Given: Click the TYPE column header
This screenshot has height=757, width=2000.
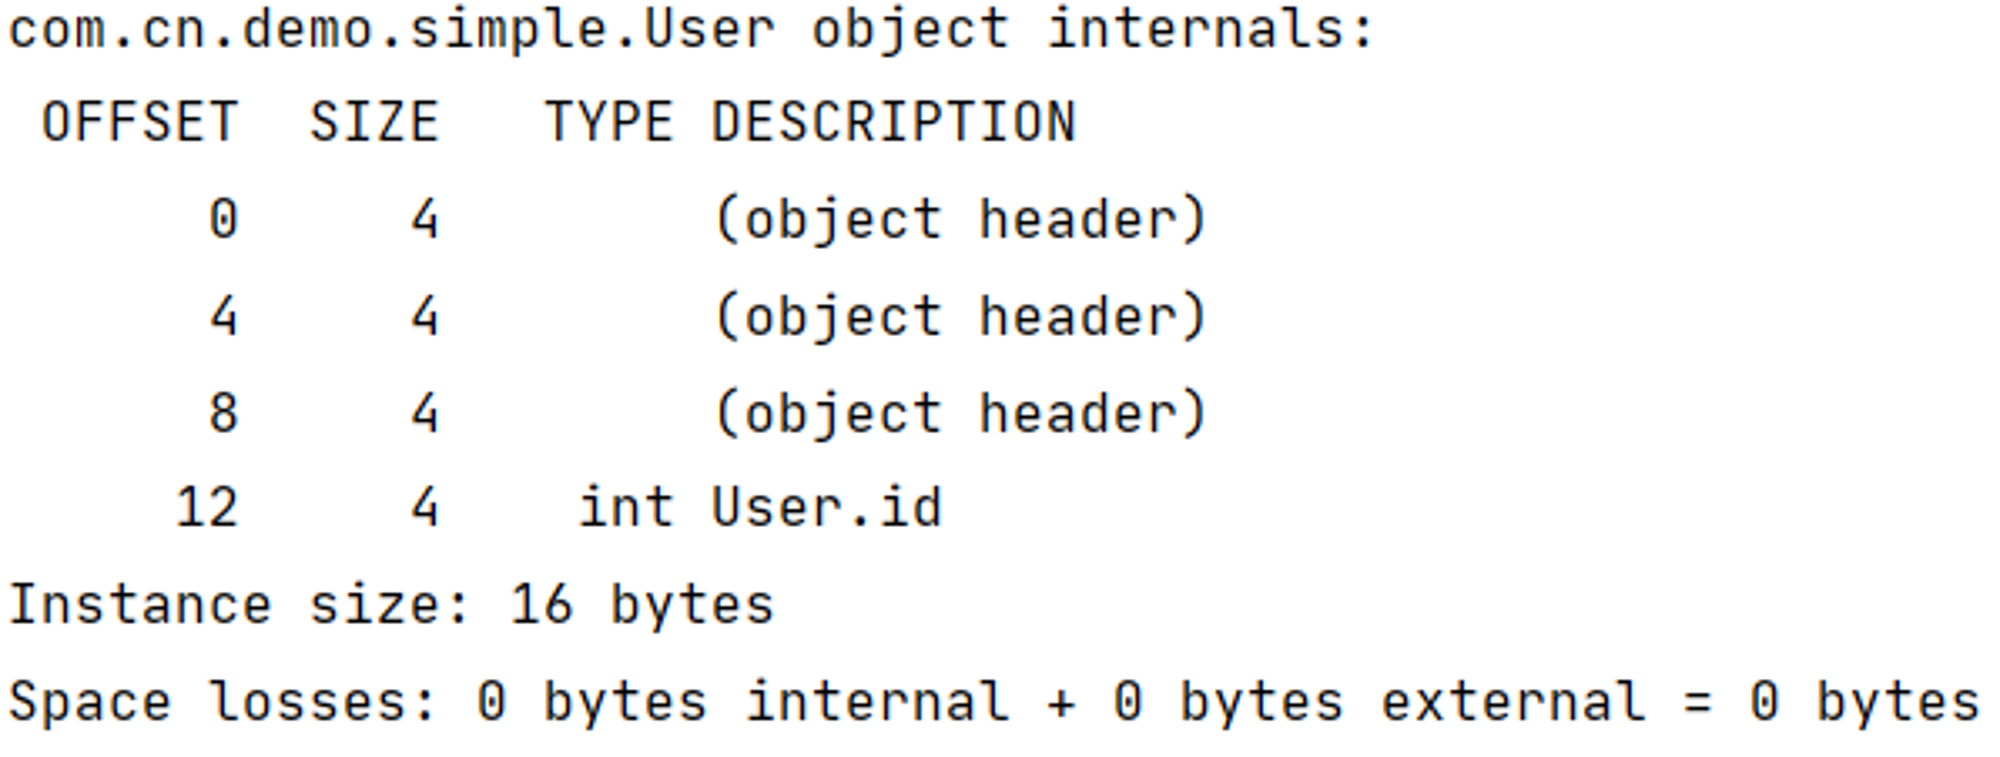Looking at the screenshot, I should pyautogui.click(x=609, y=123).
